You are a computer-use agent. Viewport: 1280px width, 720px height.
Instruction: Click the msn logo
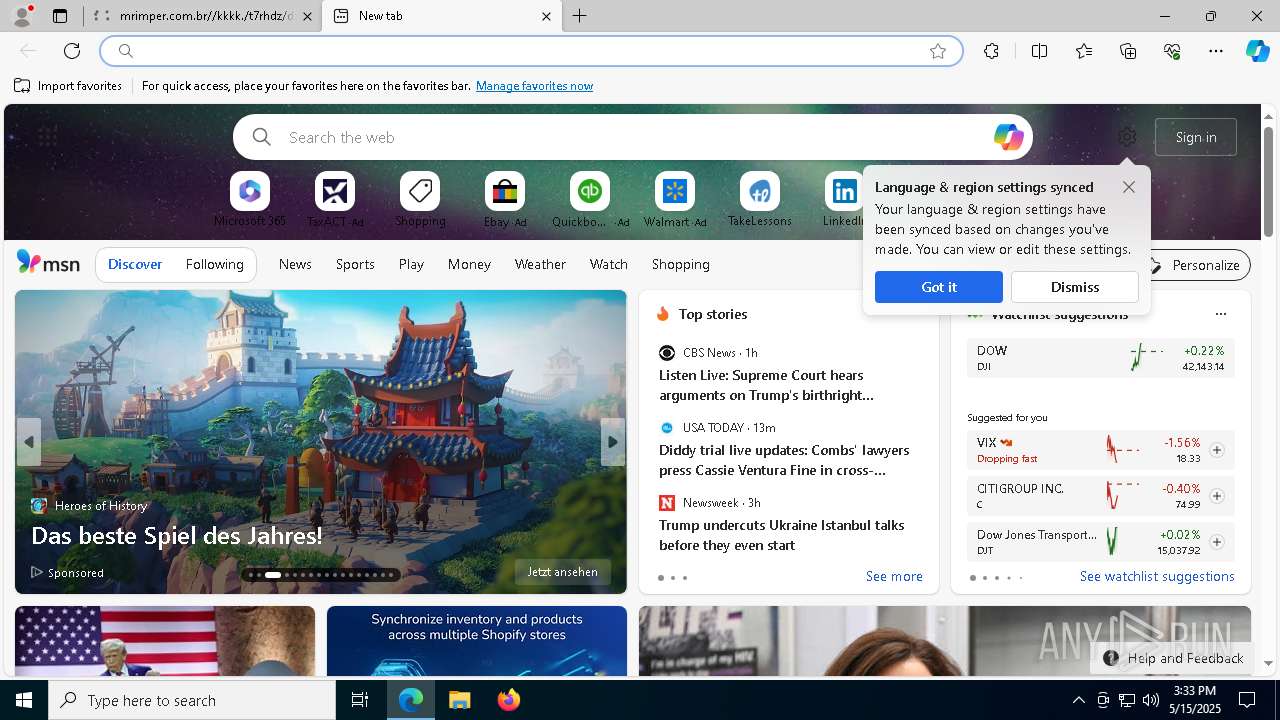(x=48, y=263)
